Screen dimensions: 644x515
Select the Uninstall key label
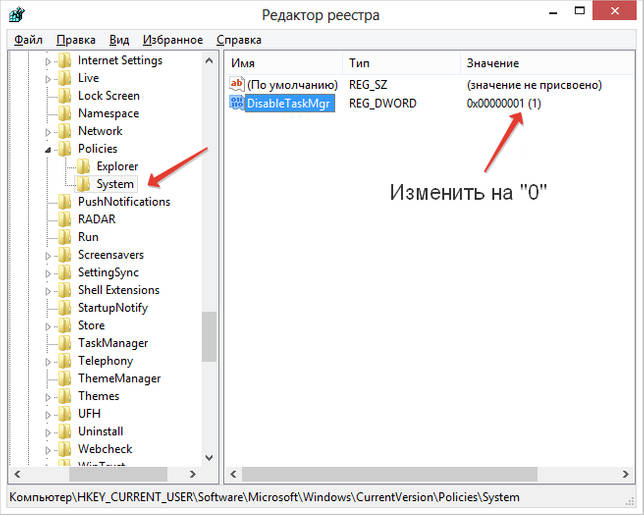pos(101,431)
